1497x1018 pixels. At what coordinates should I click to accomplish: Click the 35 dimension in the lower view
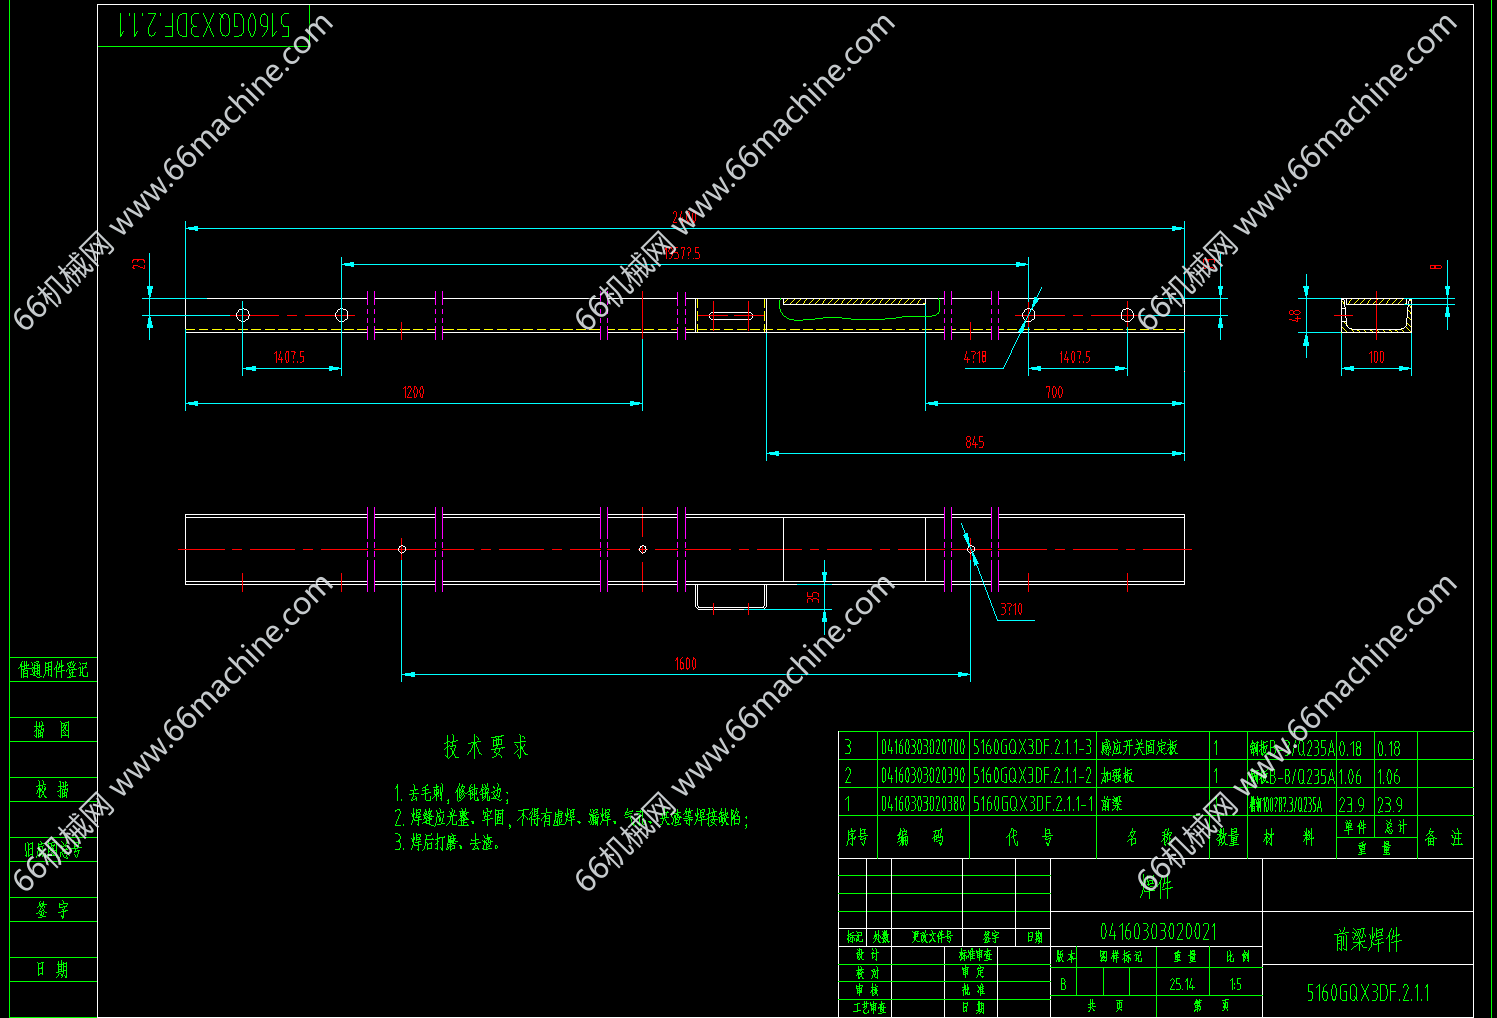click(x=813, y=597)
